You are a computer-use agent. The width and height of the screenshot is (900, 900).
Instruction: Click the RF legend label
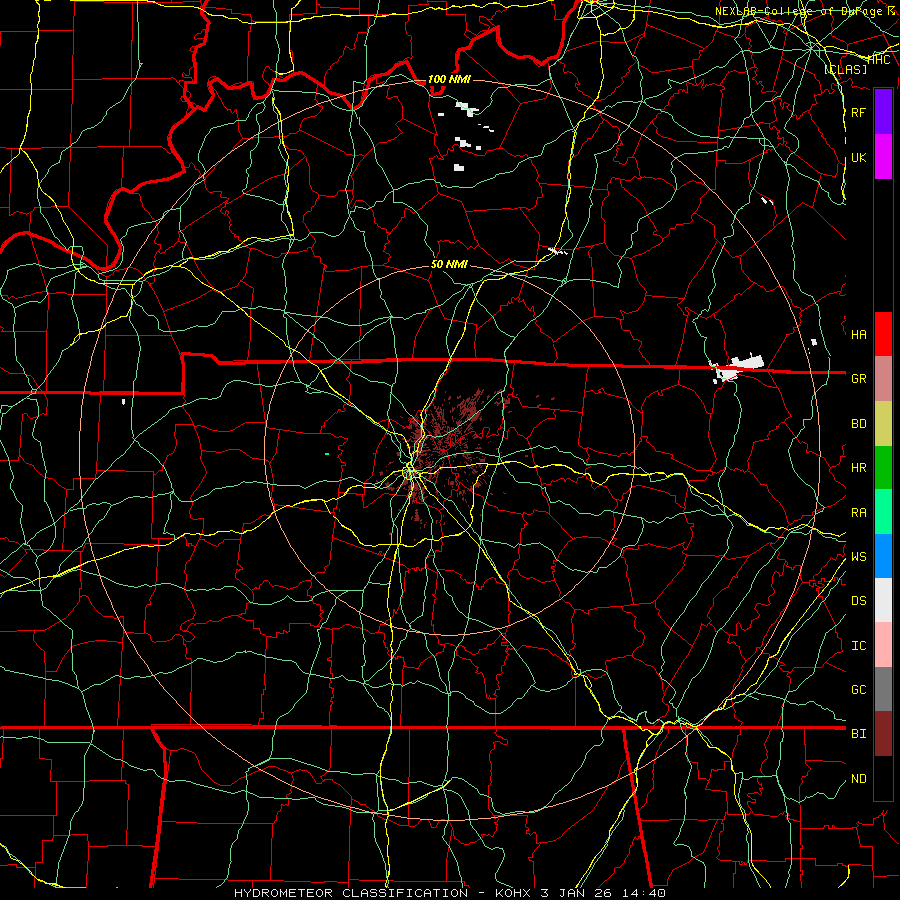point(858,112)
